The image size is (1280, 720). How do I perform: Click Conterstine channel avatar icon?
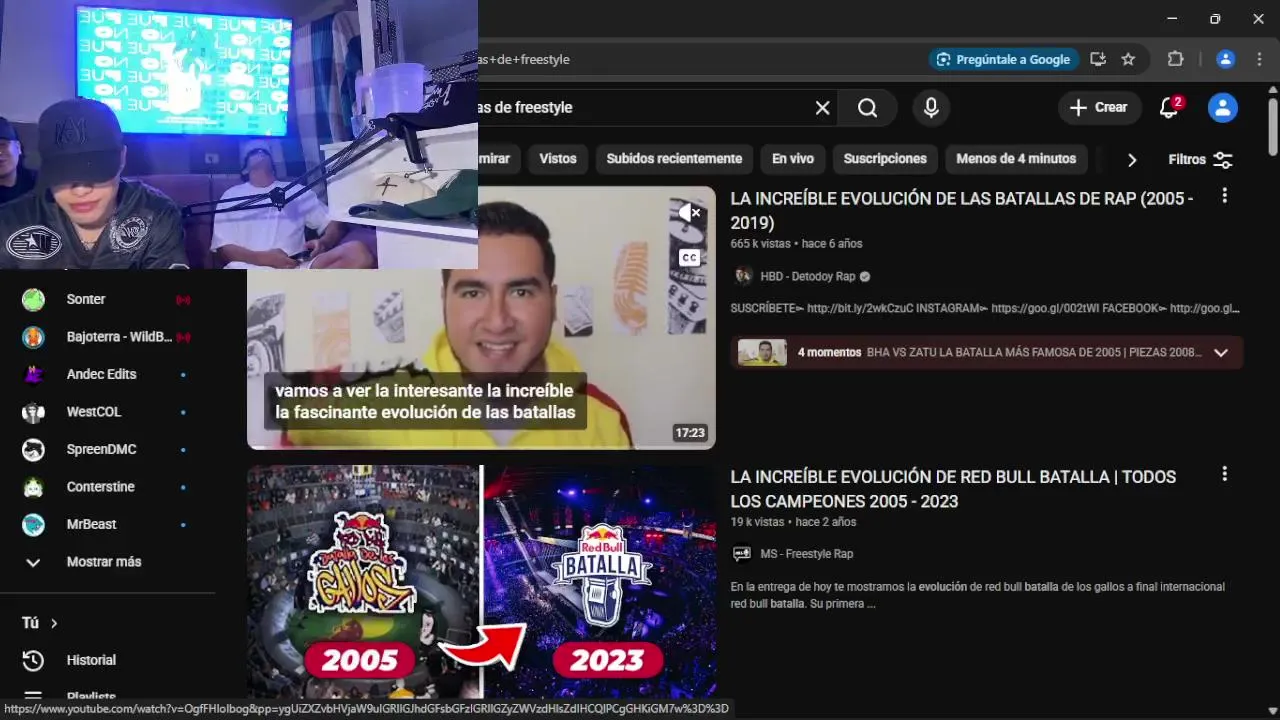pyautogui.click(x=34, y=487)
